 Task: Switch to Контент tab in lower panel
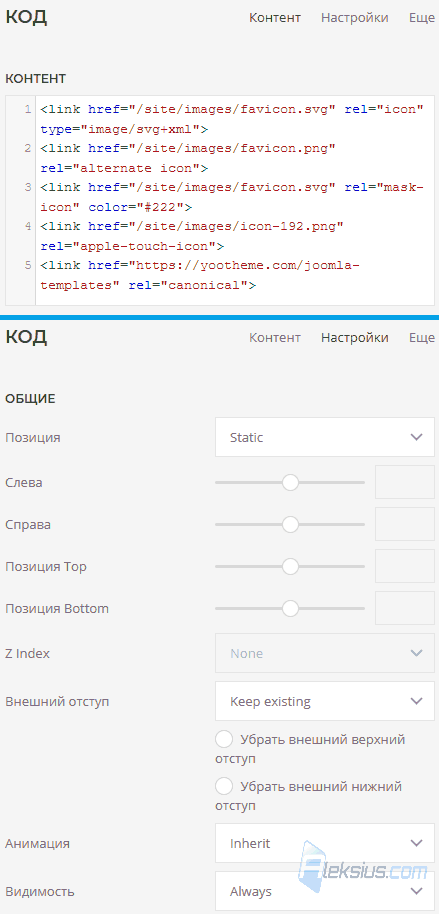click(x=275, y=338)
